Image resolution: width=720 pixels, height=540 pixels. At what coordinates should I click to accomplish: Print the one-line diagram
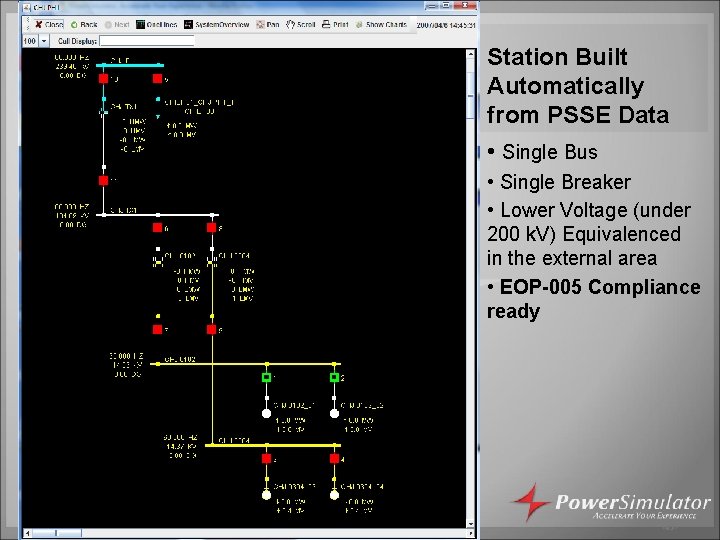(335, 24)
